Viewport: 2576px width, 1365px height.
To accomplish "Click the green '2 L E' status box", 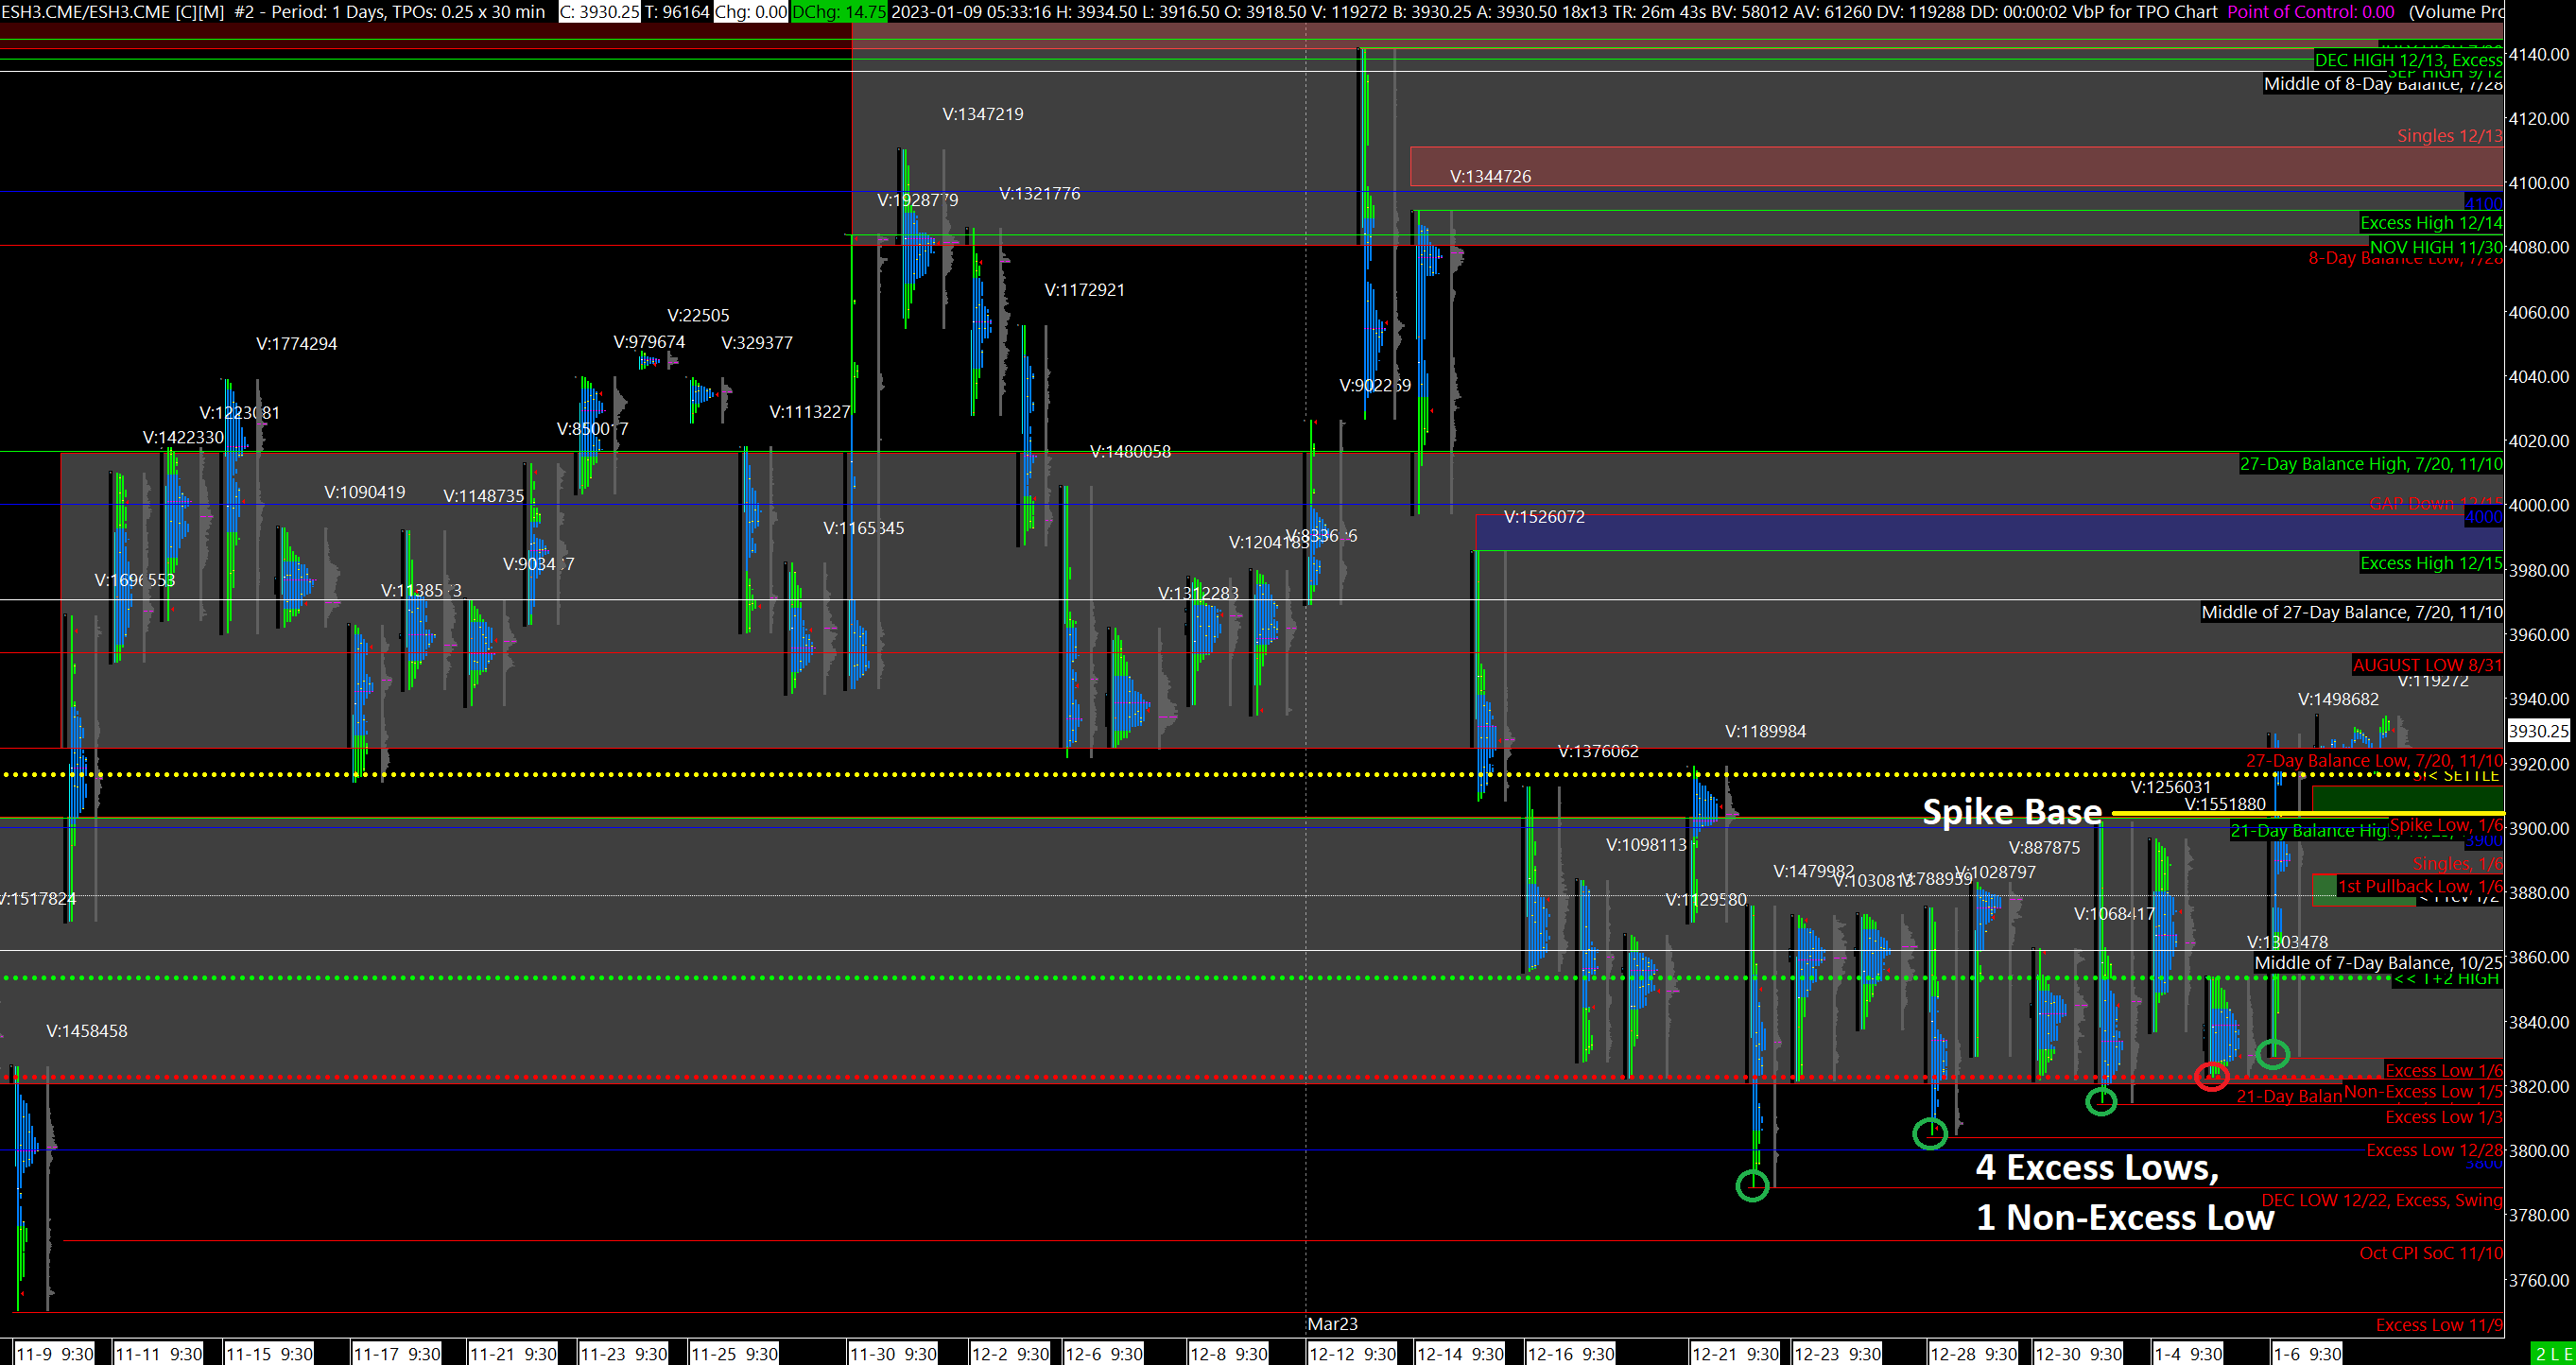I will coord(2553,1353).
